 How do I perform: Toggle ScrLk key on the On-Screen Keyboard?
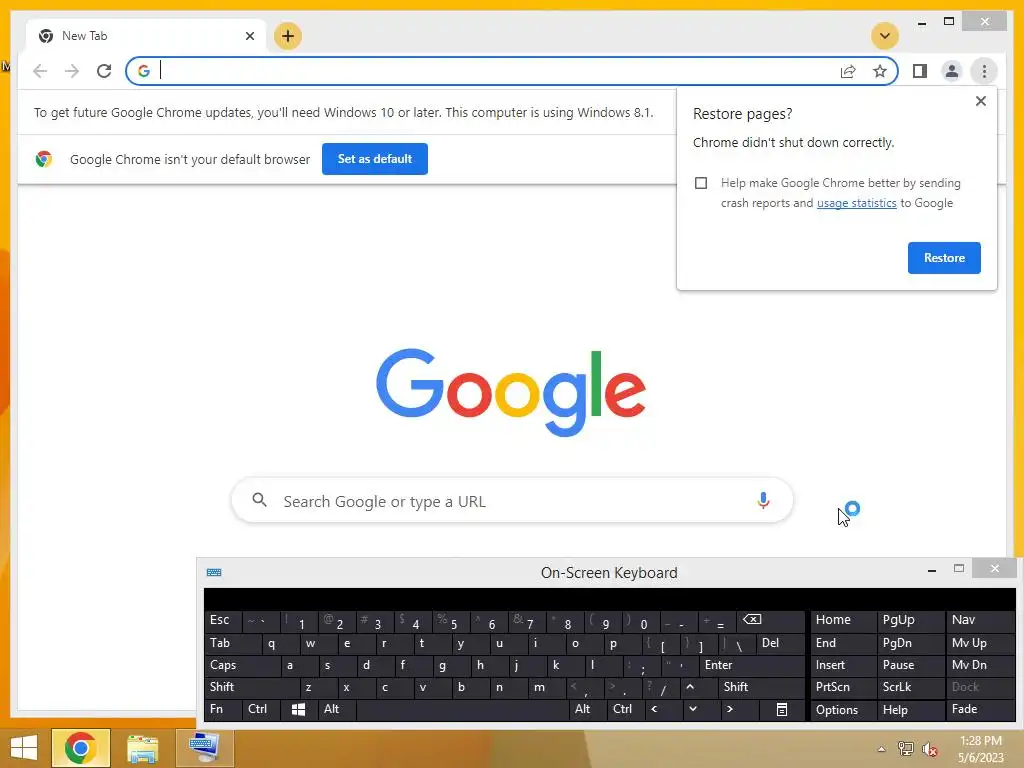point(910,687)
